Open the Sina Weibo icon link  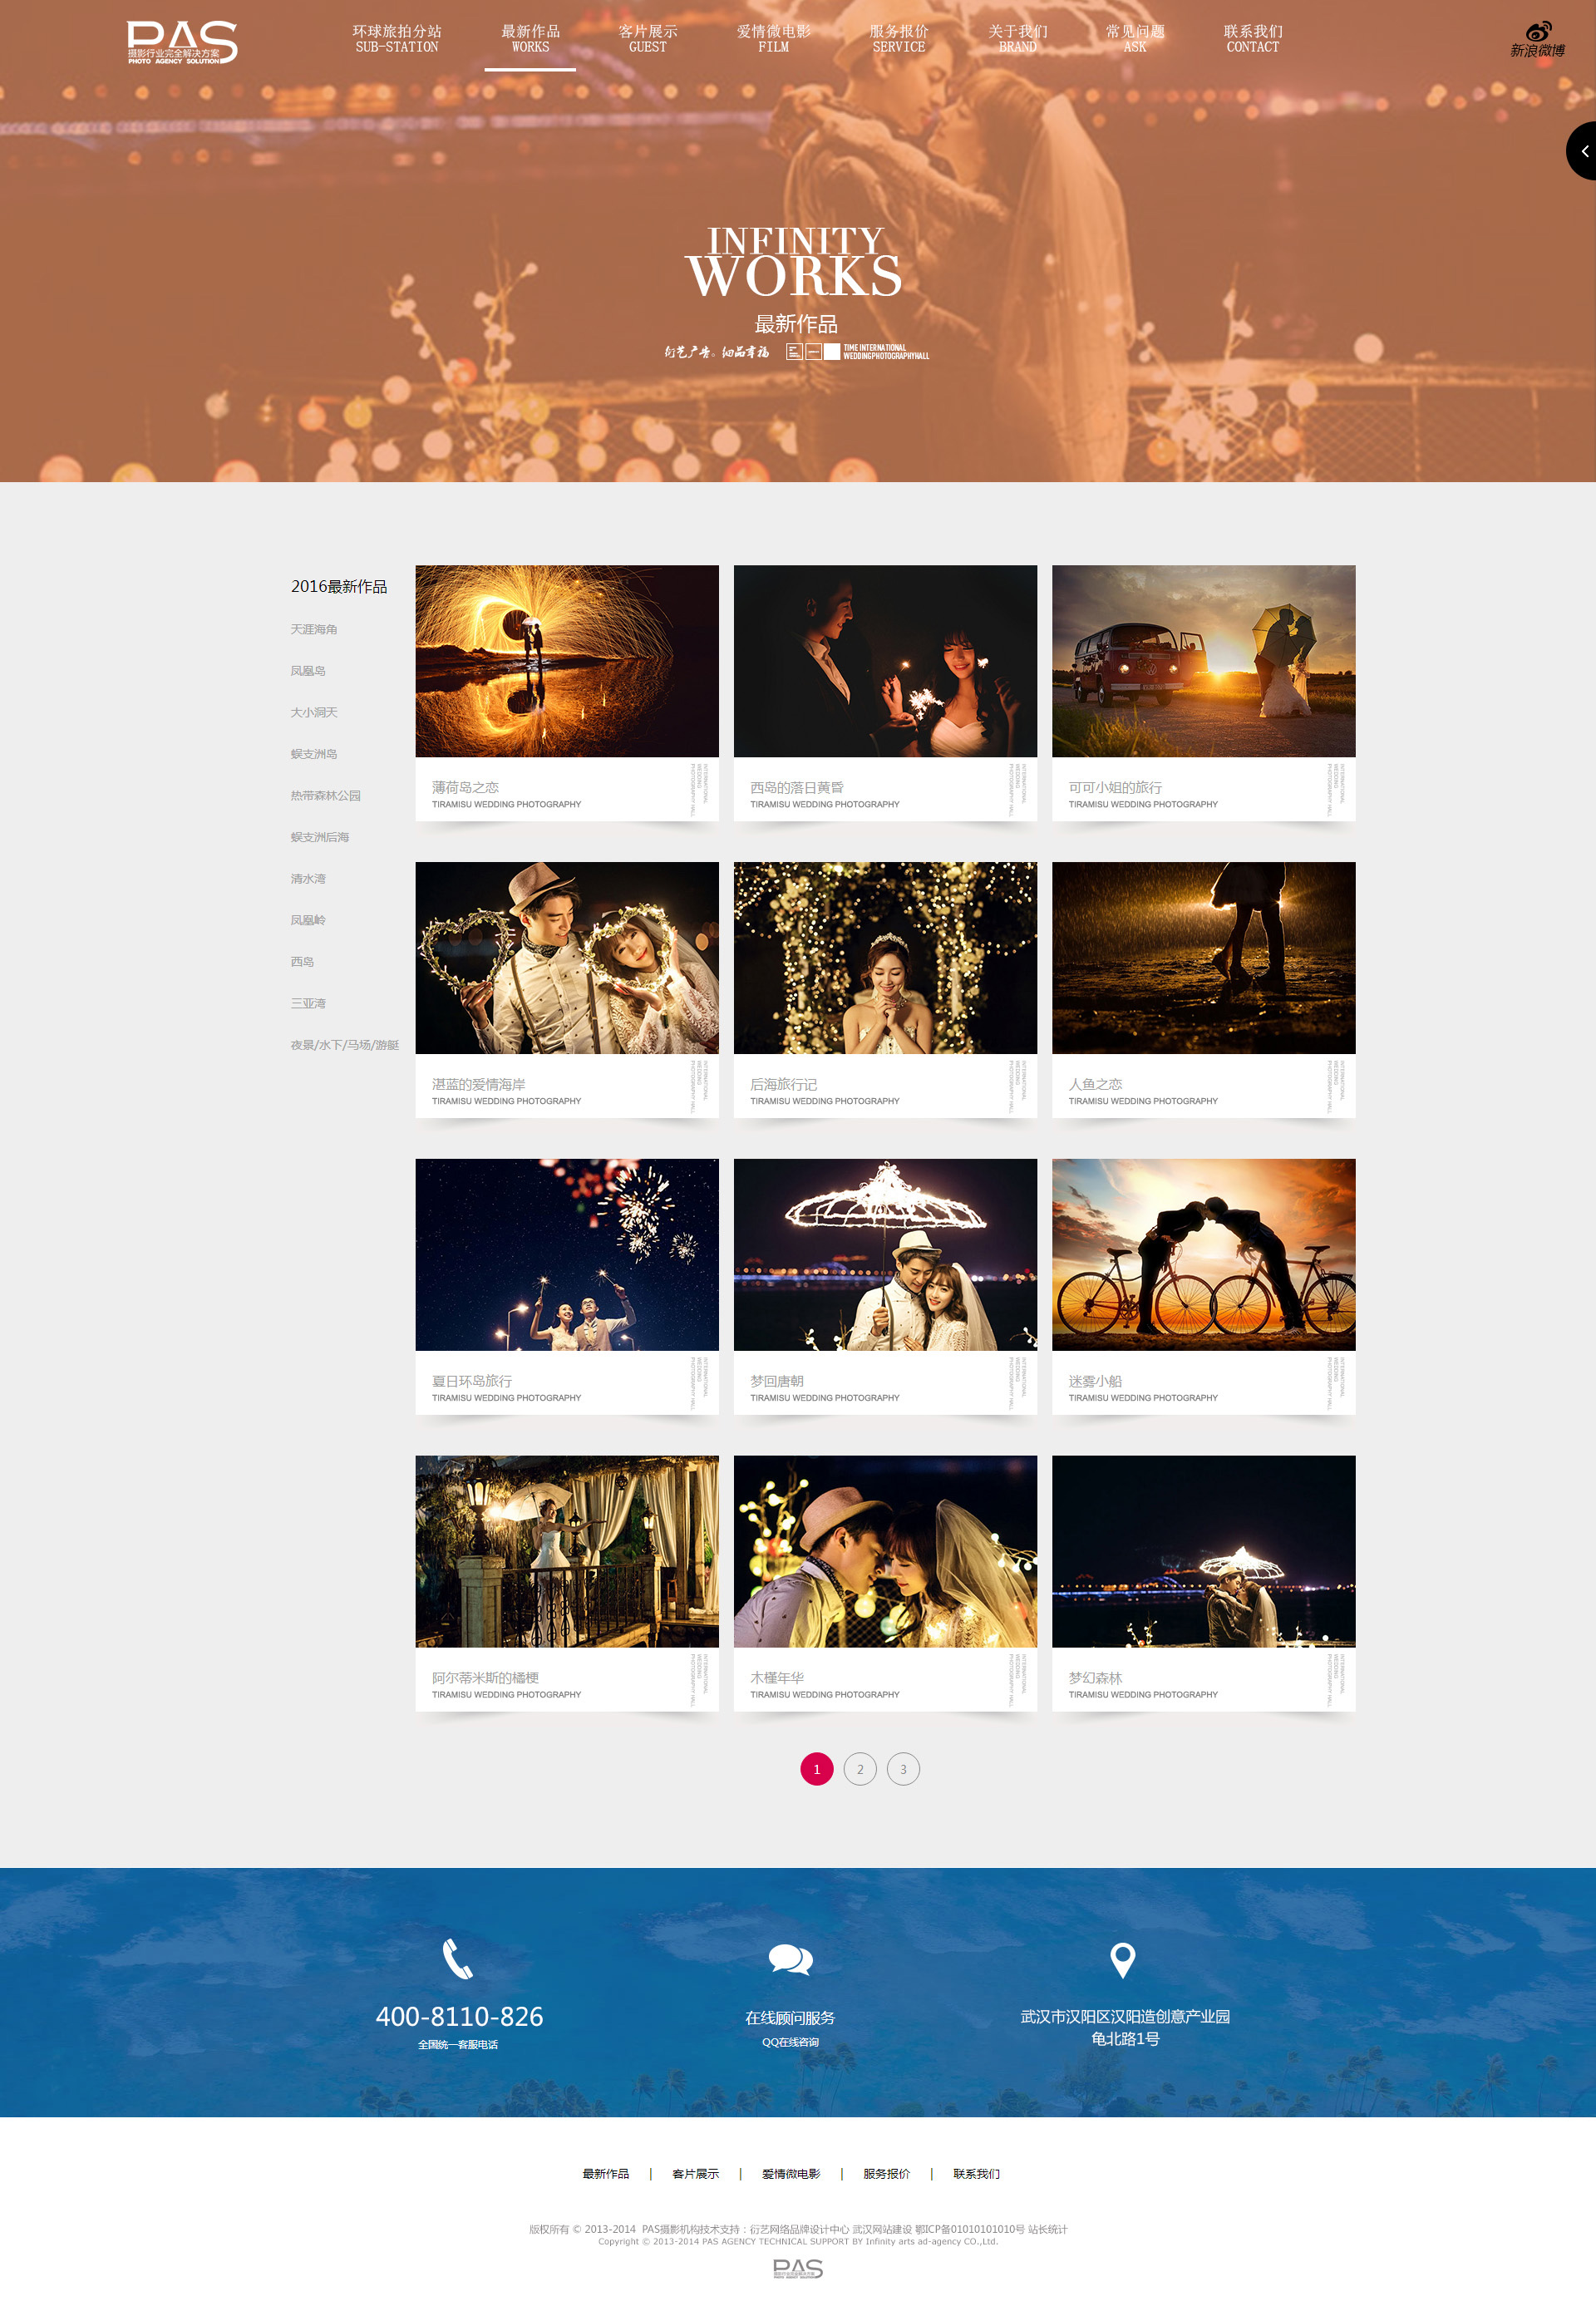(1537, 38)
